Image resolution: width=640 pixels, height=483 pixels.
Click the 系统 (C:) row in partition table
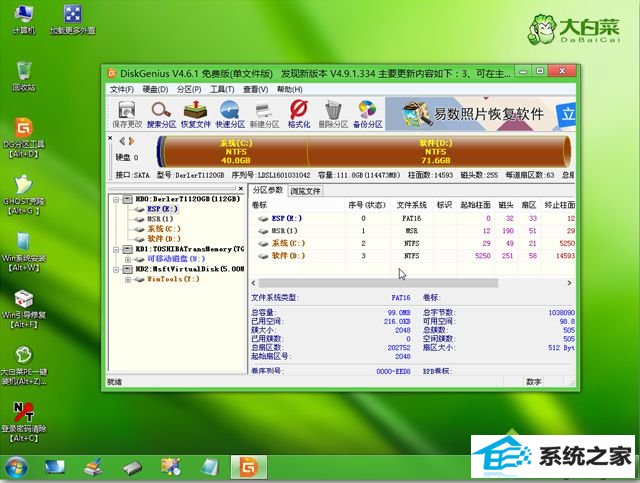point(412,243)
